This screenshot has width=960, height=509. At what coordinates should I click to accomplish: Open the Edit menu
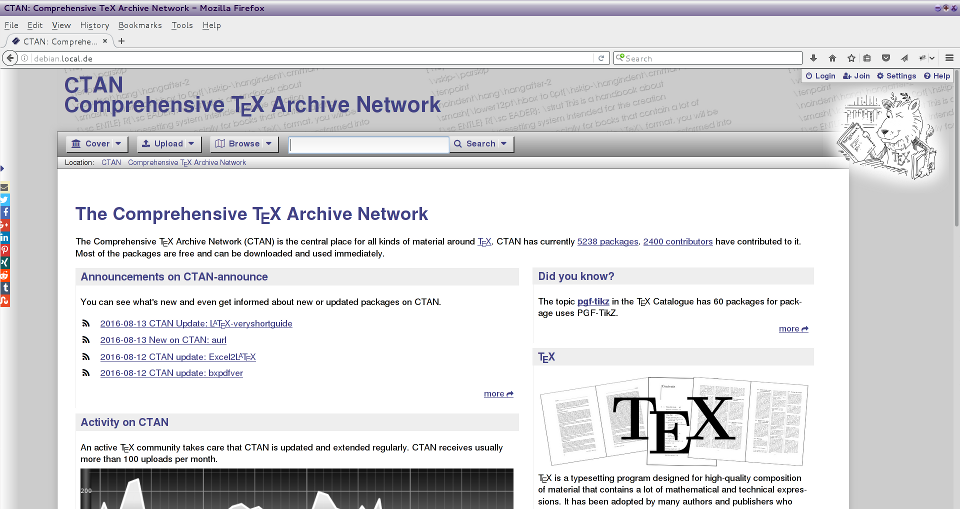(35, 25)
